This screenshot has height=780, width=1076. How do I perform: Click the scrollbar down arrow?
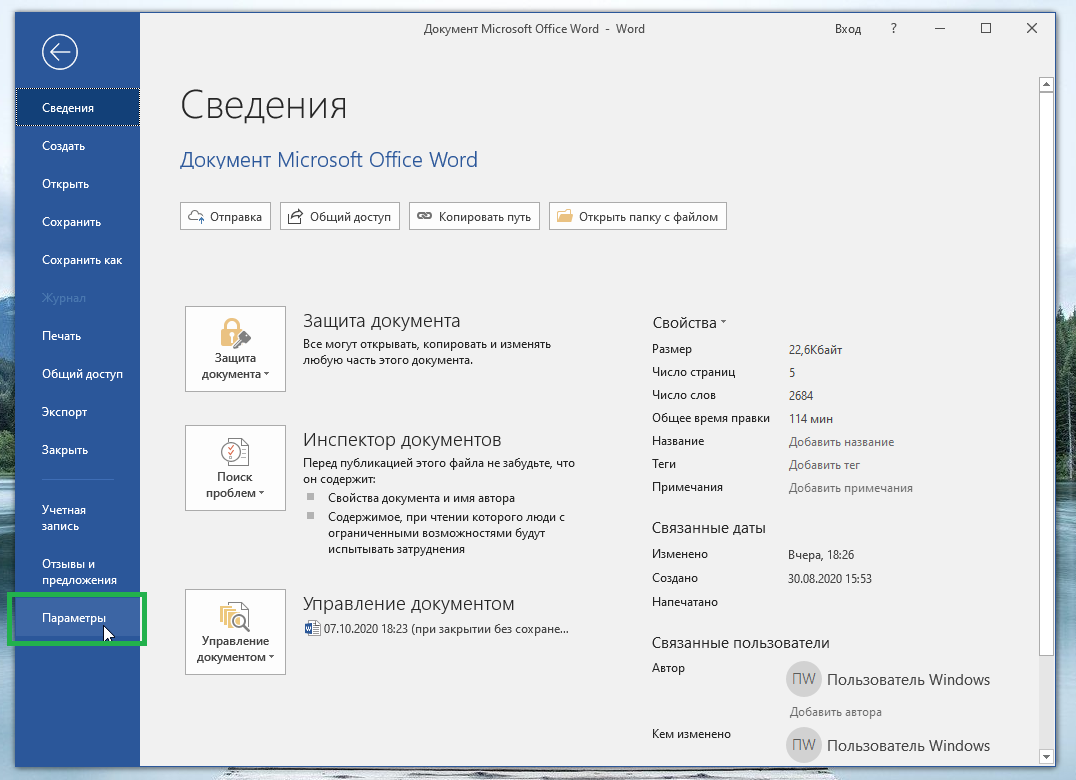(1046, 757)
